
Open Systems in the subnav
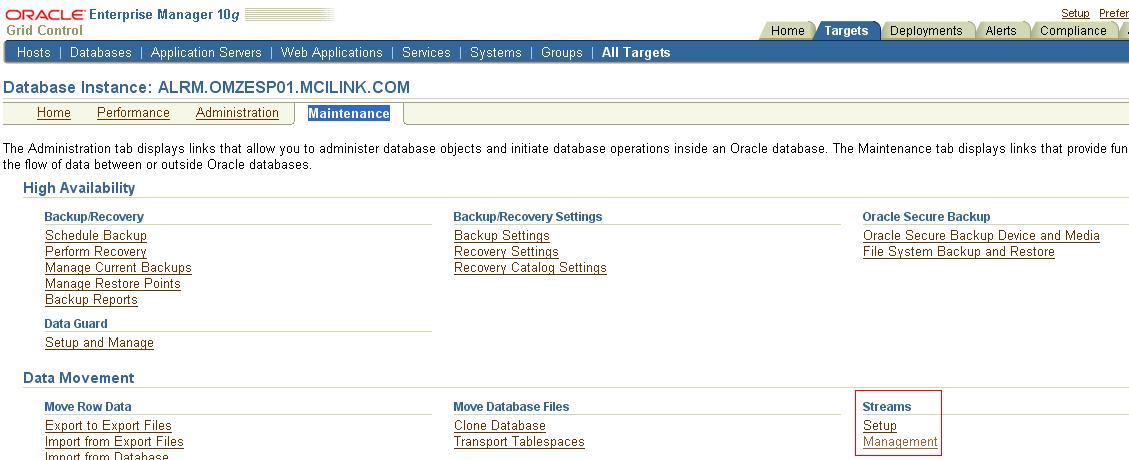496,53
